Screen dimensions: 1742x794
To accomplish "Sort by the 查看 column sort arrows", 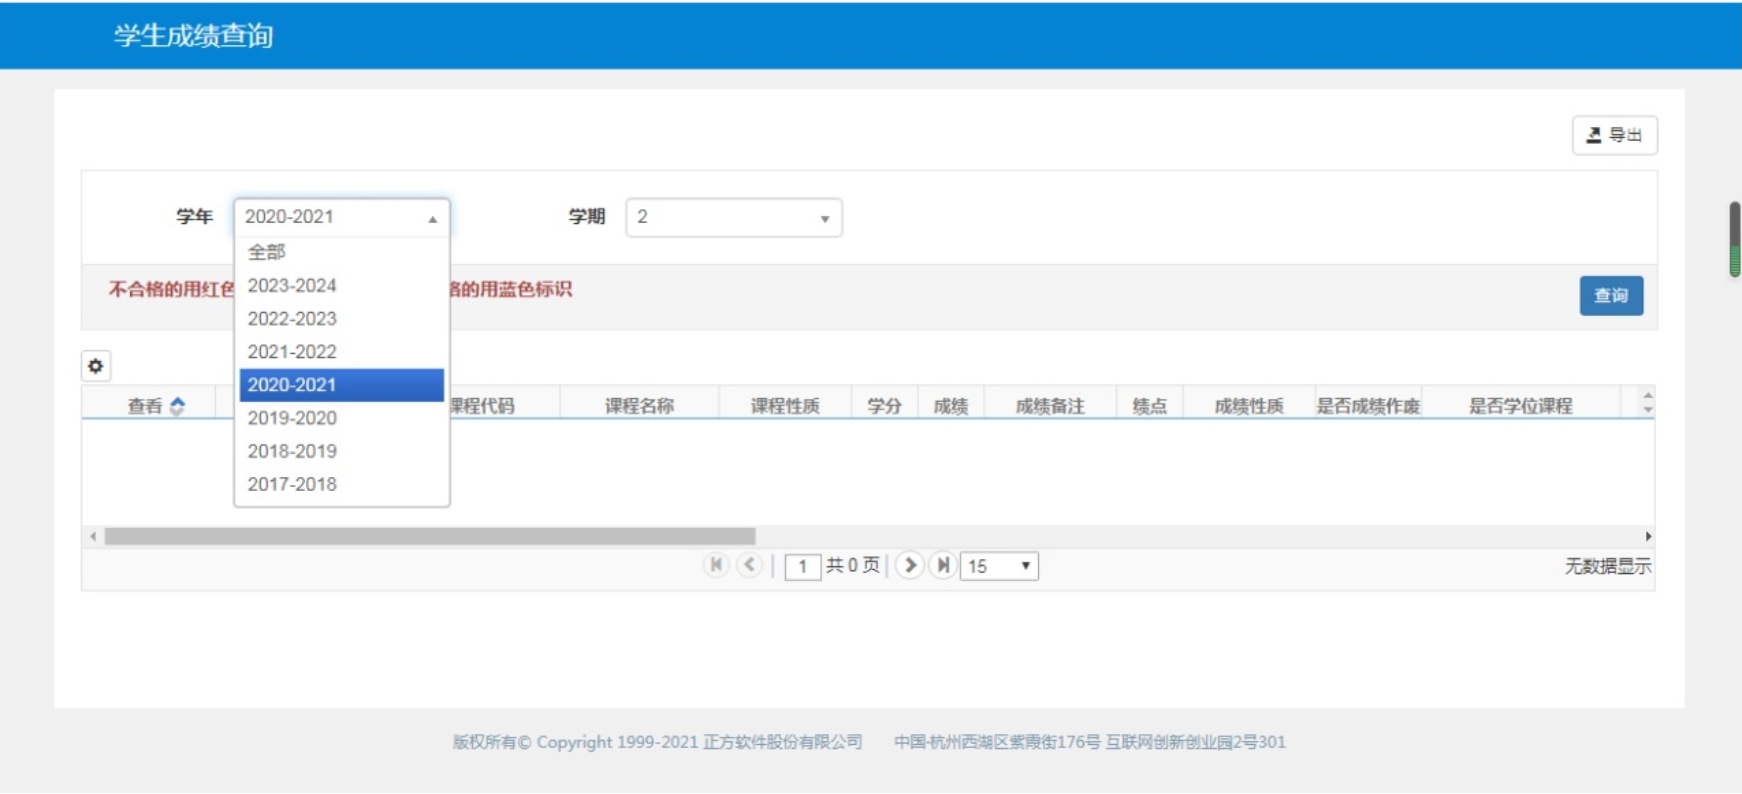I will tap(177, 406).
